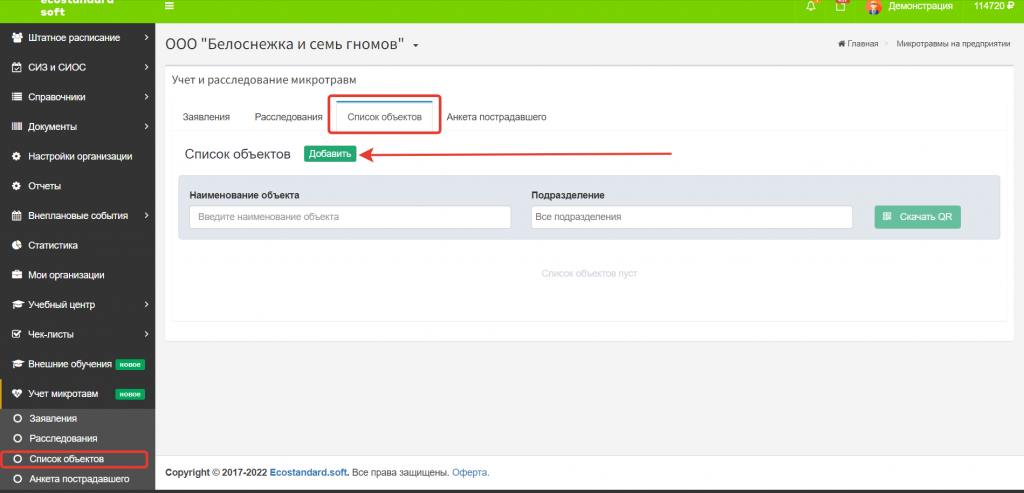Click the Учебный центр graduation cap icon

pos(18,305)
